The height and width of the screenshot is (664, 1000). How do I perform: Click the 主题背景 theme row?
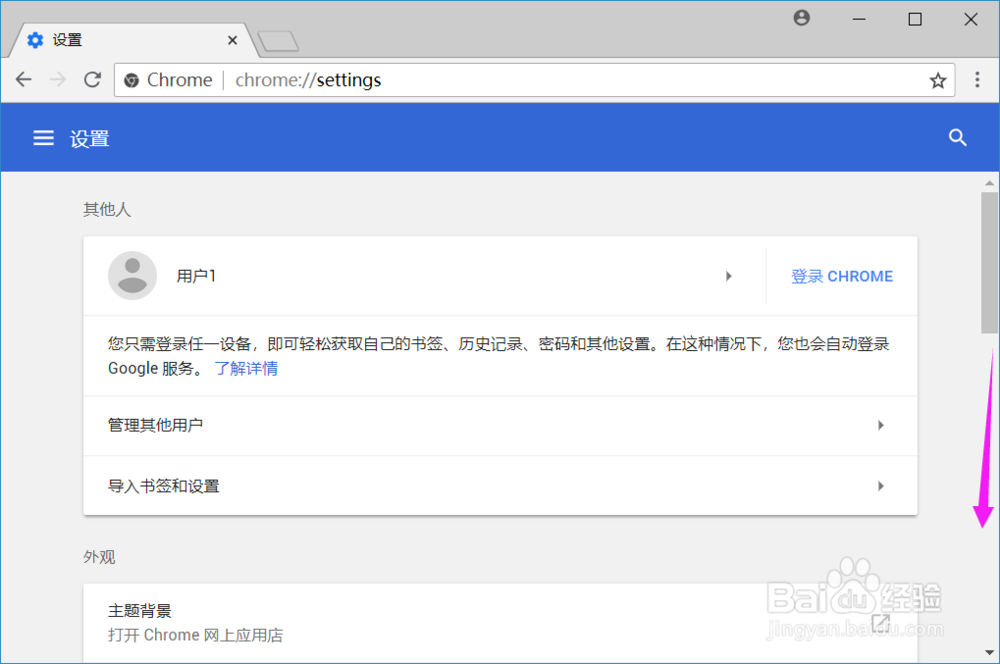(x=501, y=623)
